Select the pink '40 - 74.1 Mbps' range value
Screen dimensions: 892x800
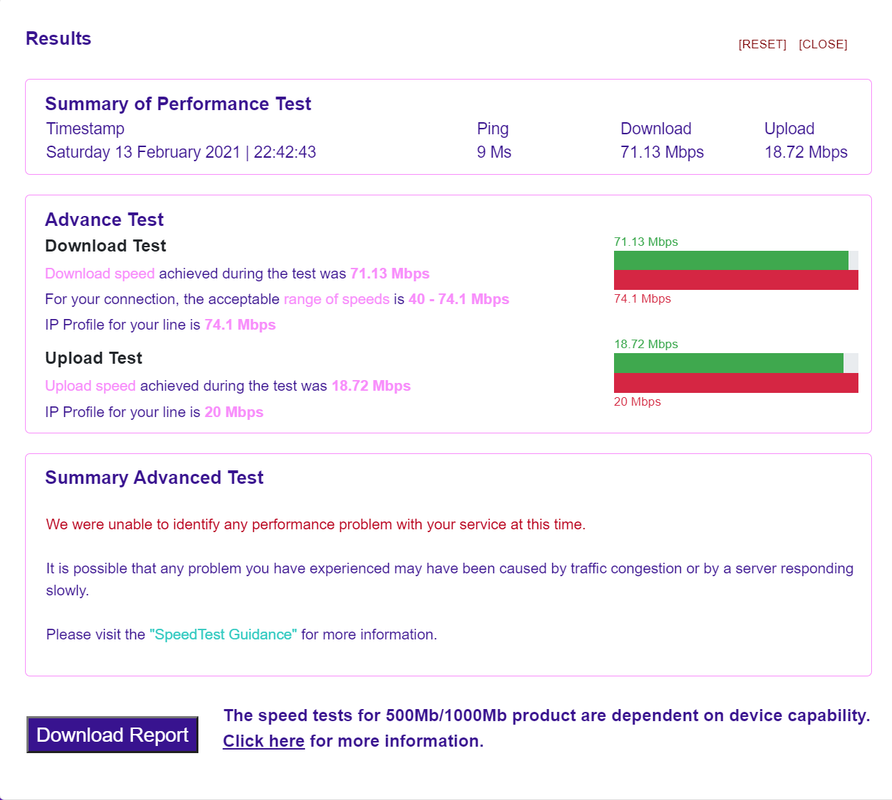[x=459, y=299]
